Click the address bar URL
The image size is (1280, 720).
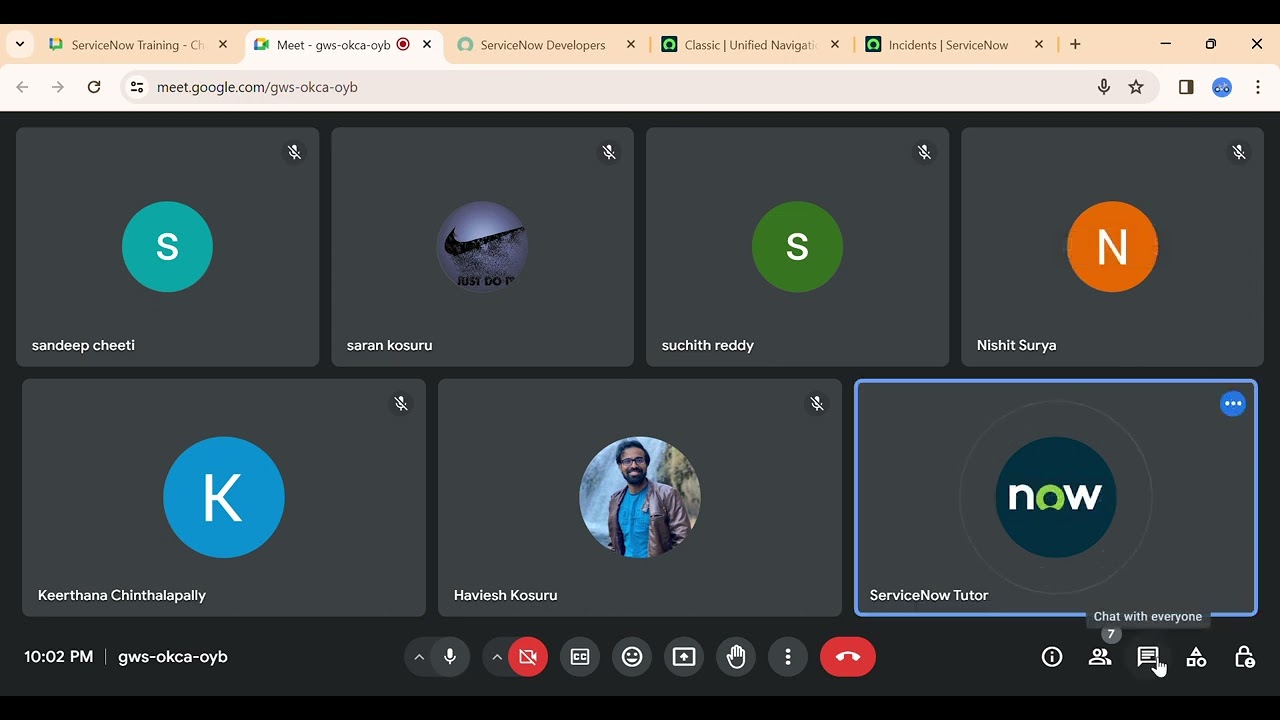(257, 87)
